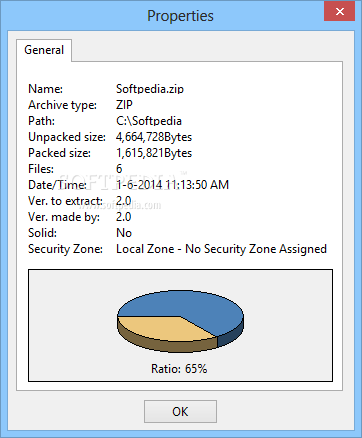Click the Solid: label
The width and height of the screenshot is (362, 438).
pos(42,233)
